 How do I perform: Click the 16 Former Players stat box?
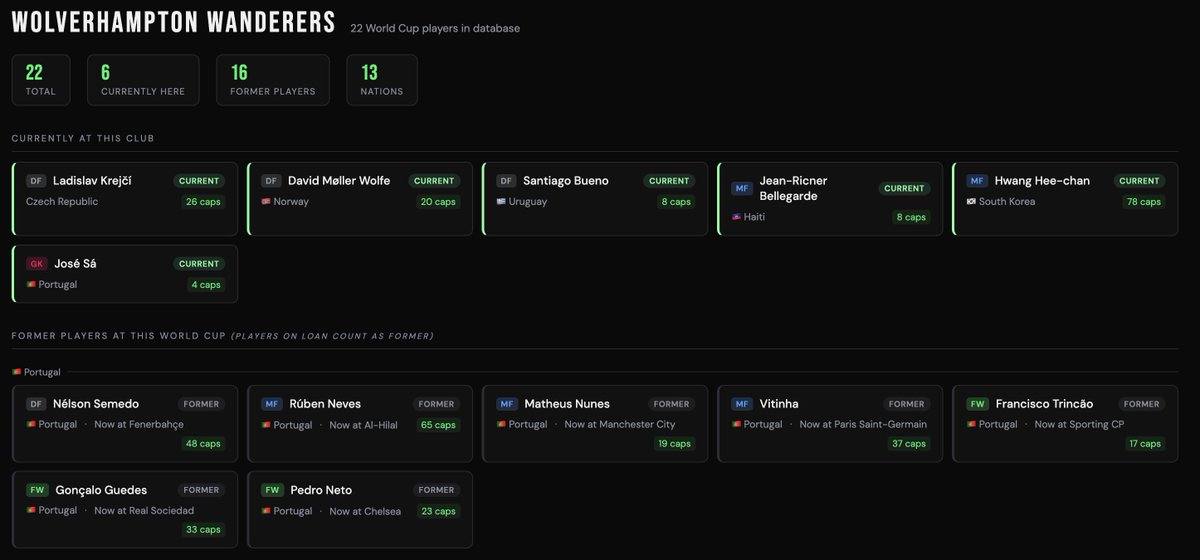click(x=273, y=80)
